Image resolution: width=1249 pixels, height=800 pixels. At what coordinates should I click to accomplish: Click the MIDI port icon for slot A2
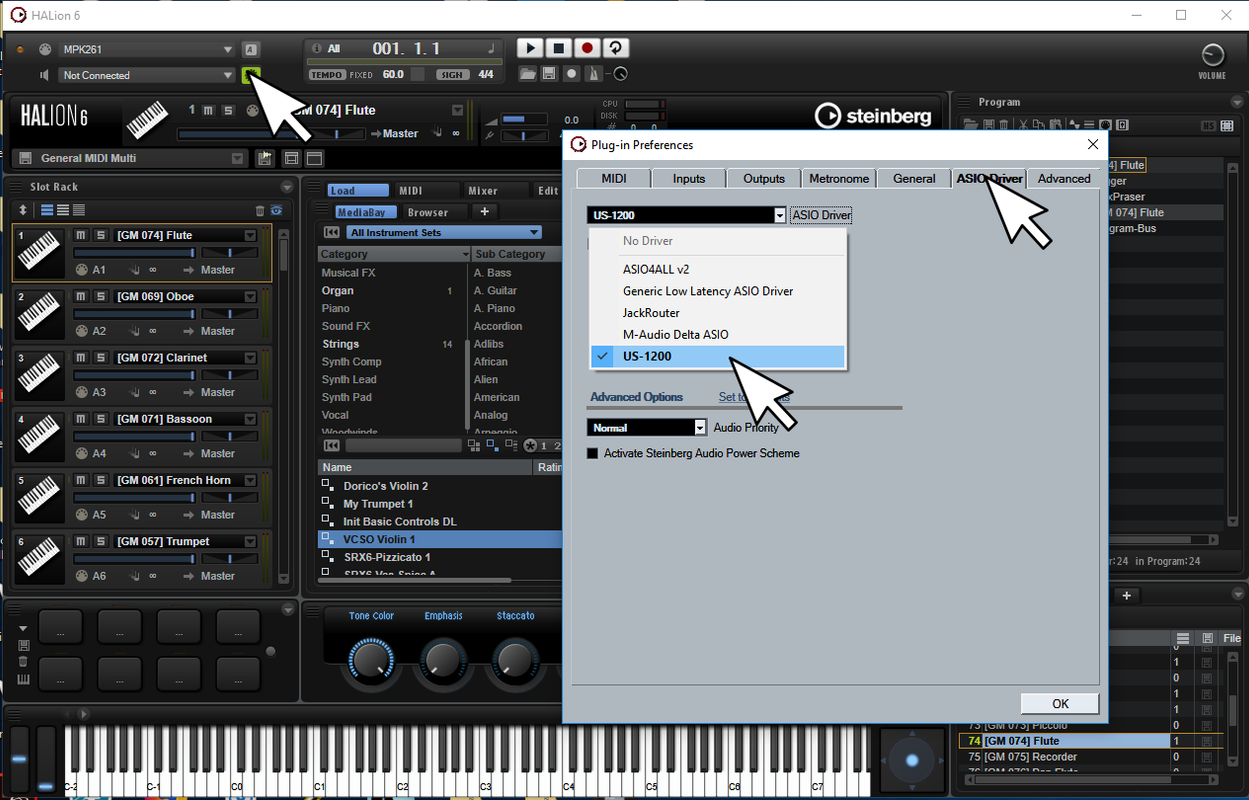pos(82,331)
